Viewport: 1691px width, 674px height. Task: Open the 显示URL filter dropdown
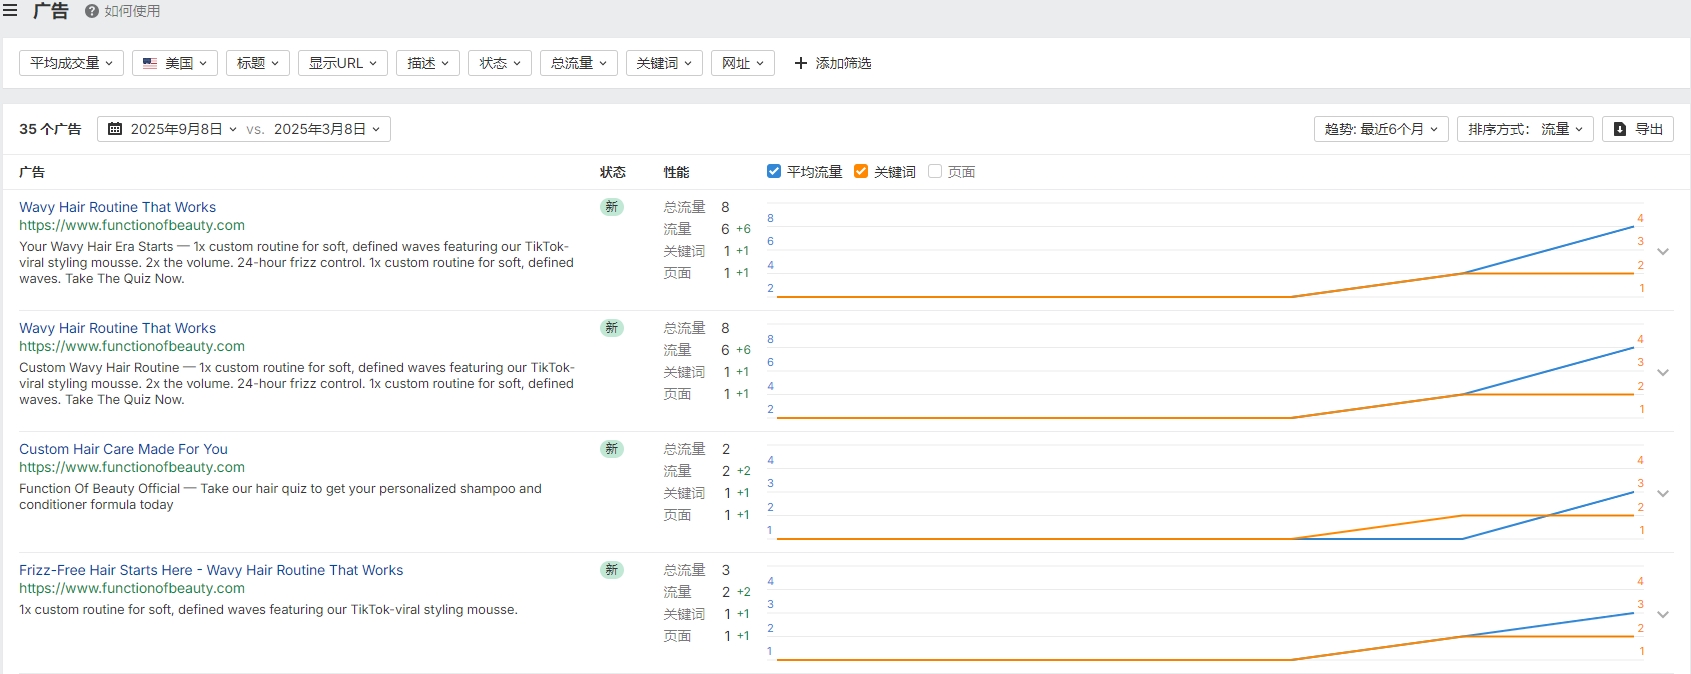(343, 63)
